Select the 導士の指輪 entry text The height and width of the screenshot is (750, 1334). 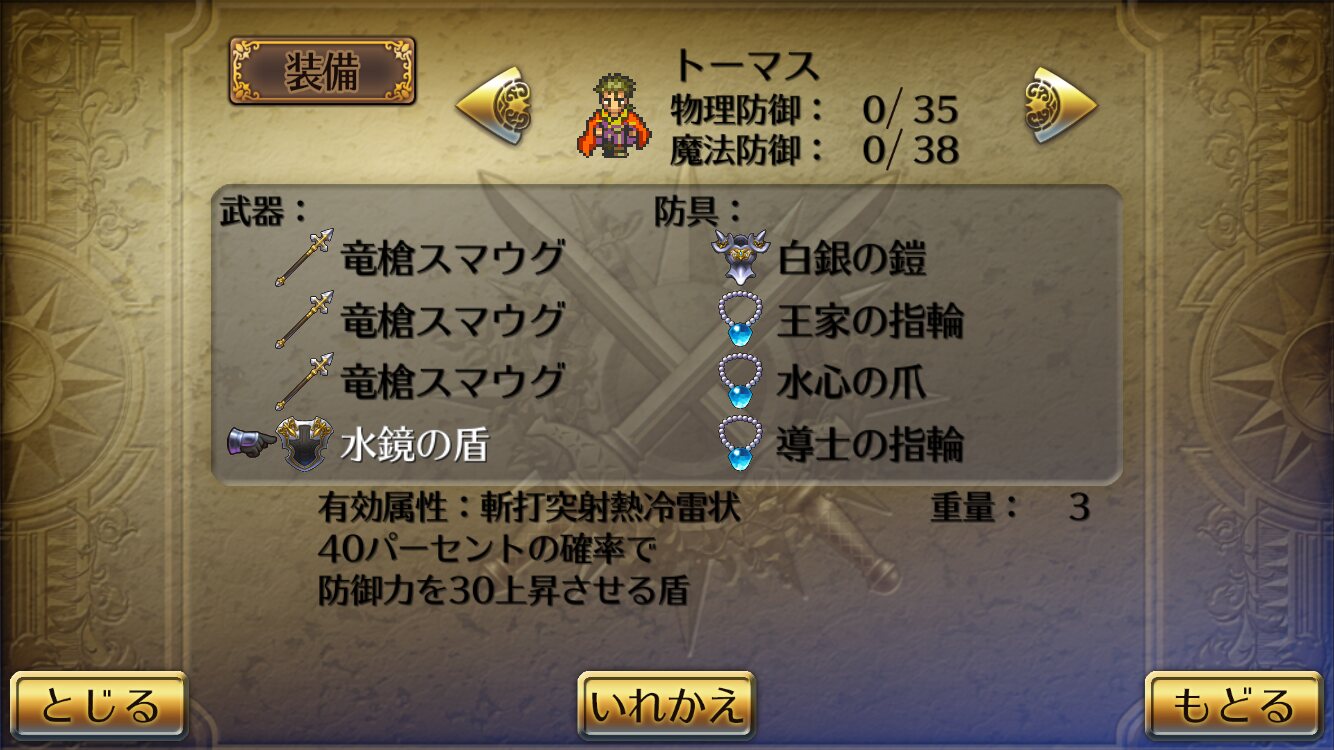[870, 445]
